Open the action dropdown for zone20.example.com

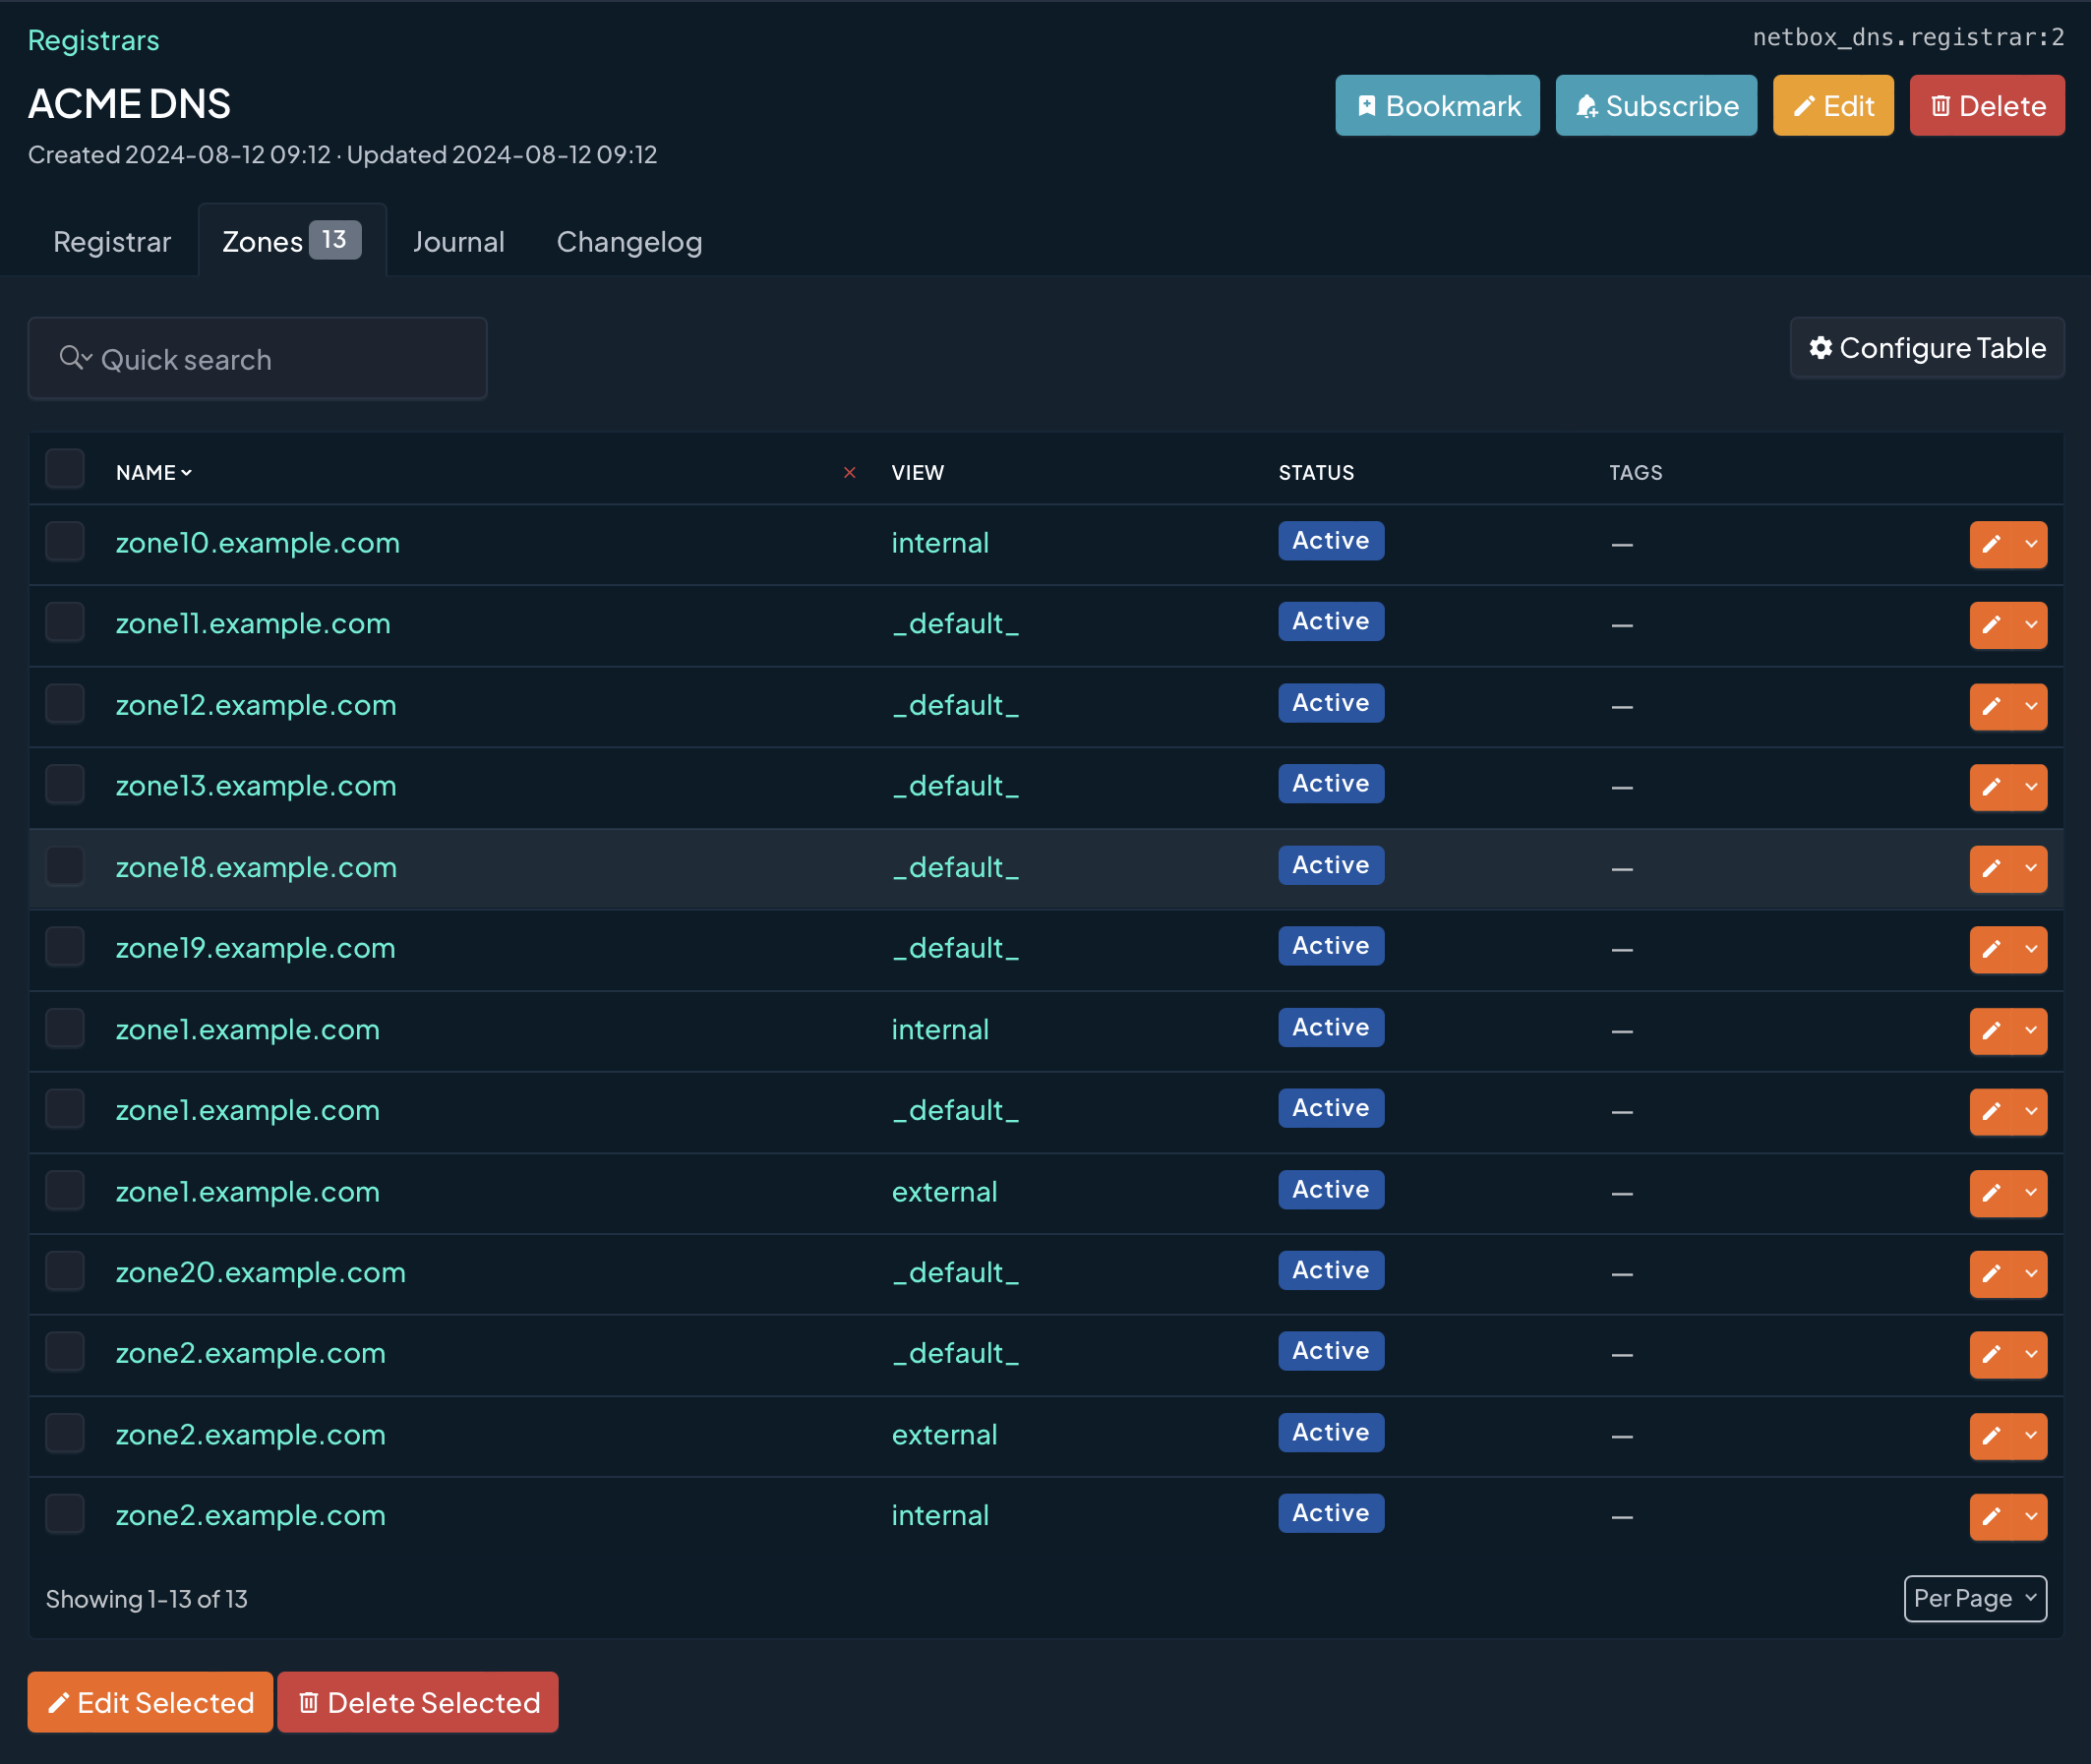pos(2031,1273)
